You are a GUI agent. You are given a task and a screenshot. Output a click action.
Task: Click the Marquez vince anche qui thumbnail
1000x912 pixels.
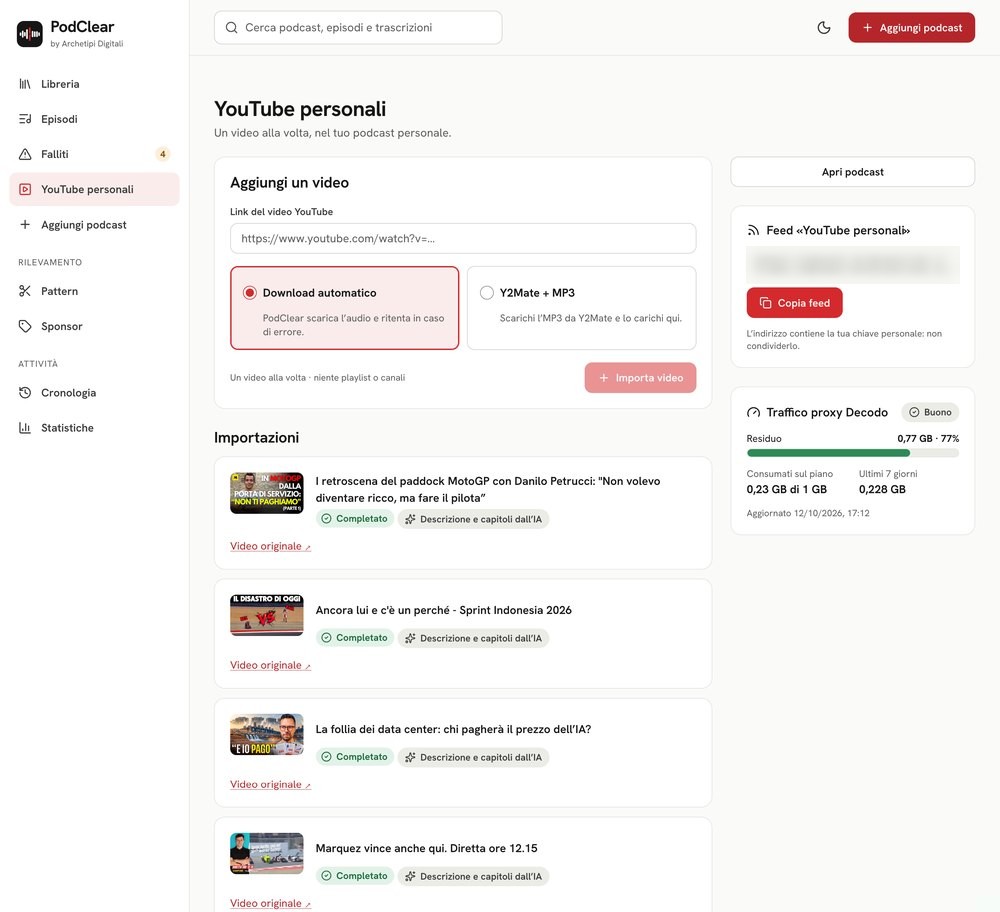pos(267,853)
